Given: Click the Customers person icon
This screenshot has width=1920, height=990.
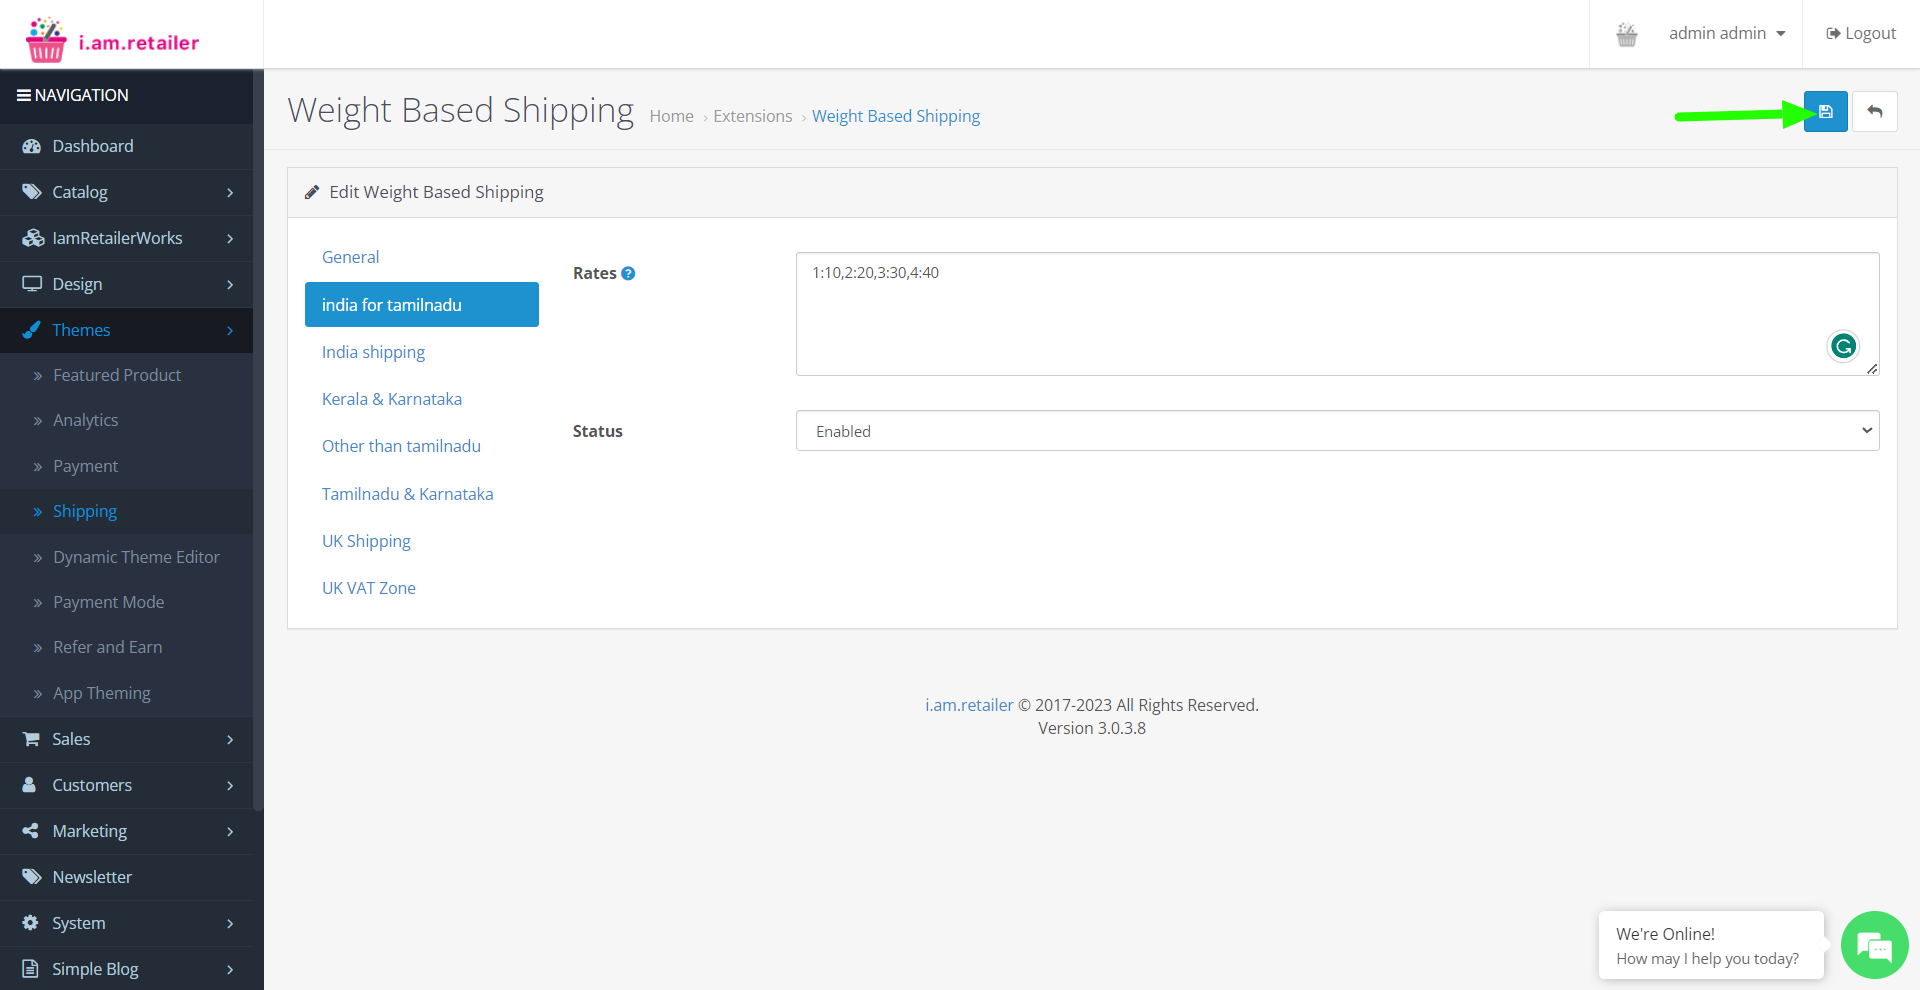Looking at the screenshot, I should tap(29, 785).
